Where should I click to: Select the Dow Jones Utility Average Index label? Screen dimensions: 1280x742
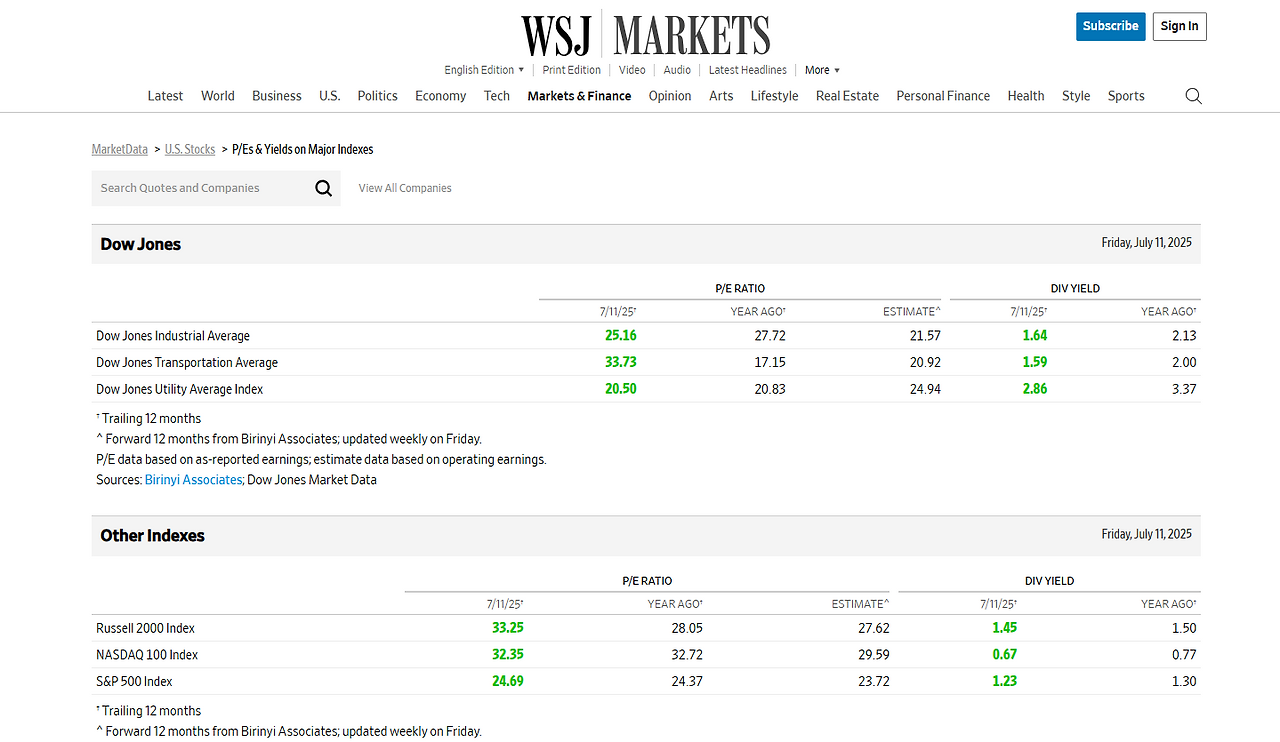click(180, 389)
